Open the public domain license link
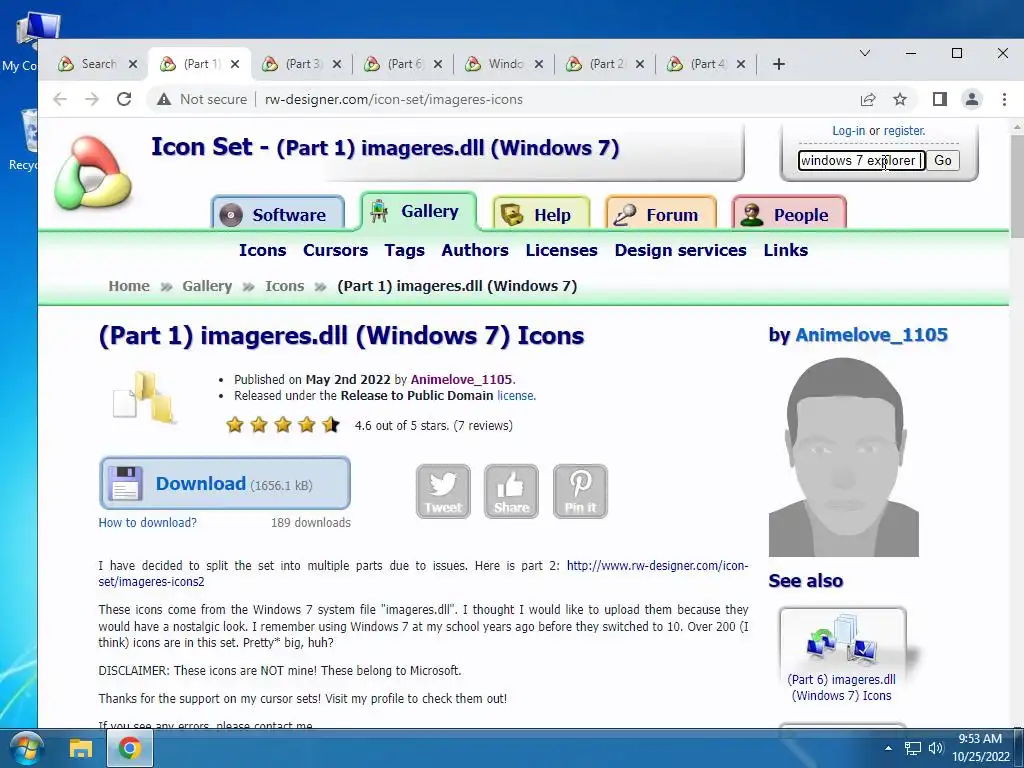The height and width of the screenshot is (768, 1024). pos(515,396)
